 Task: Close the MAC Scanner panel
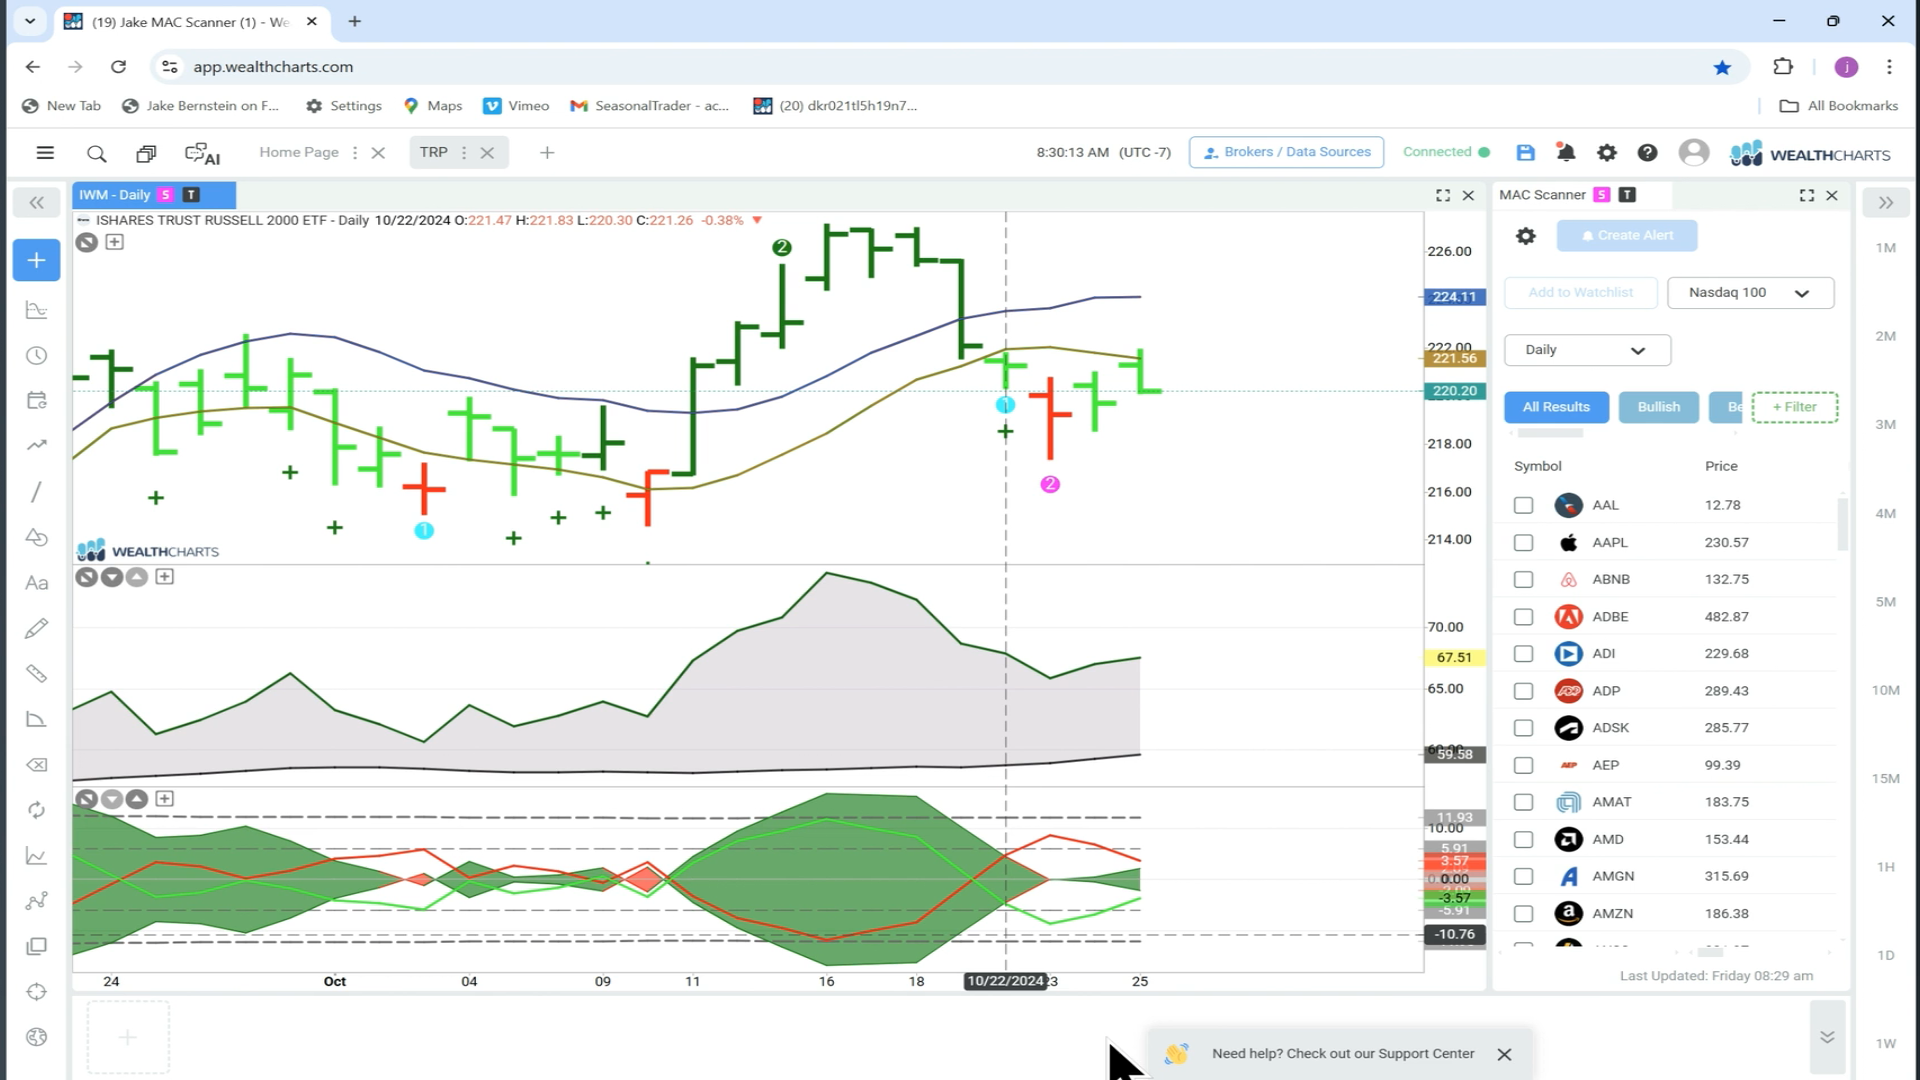pos(1832,195)
